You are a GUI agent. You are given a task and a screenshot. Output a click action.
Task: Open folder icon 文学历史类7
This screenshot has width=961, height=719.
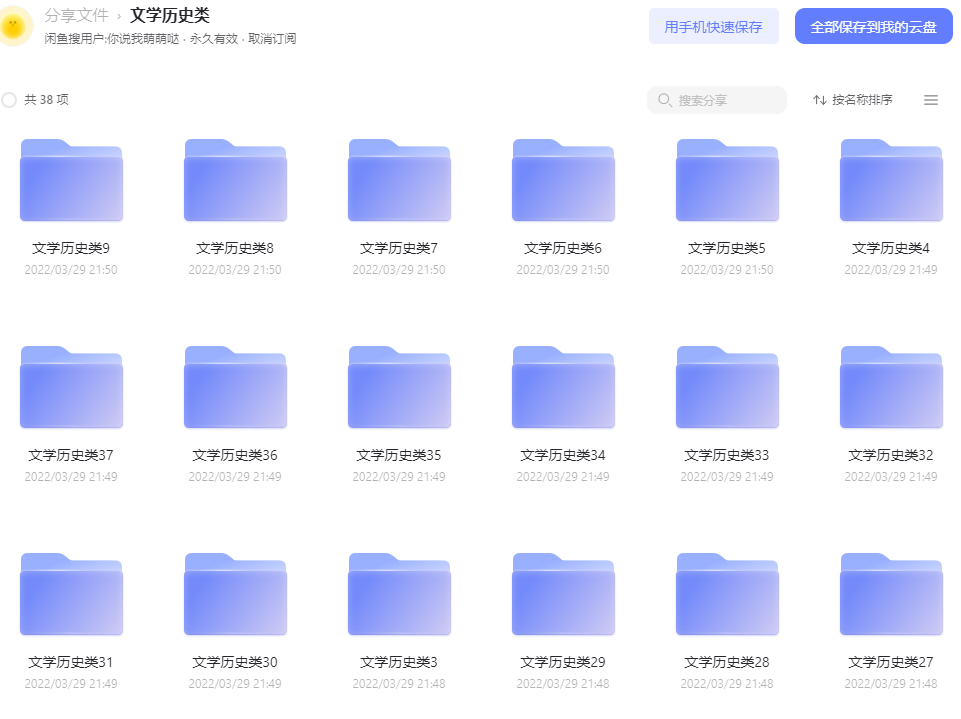pyautogui.click(x=399, y=180)
